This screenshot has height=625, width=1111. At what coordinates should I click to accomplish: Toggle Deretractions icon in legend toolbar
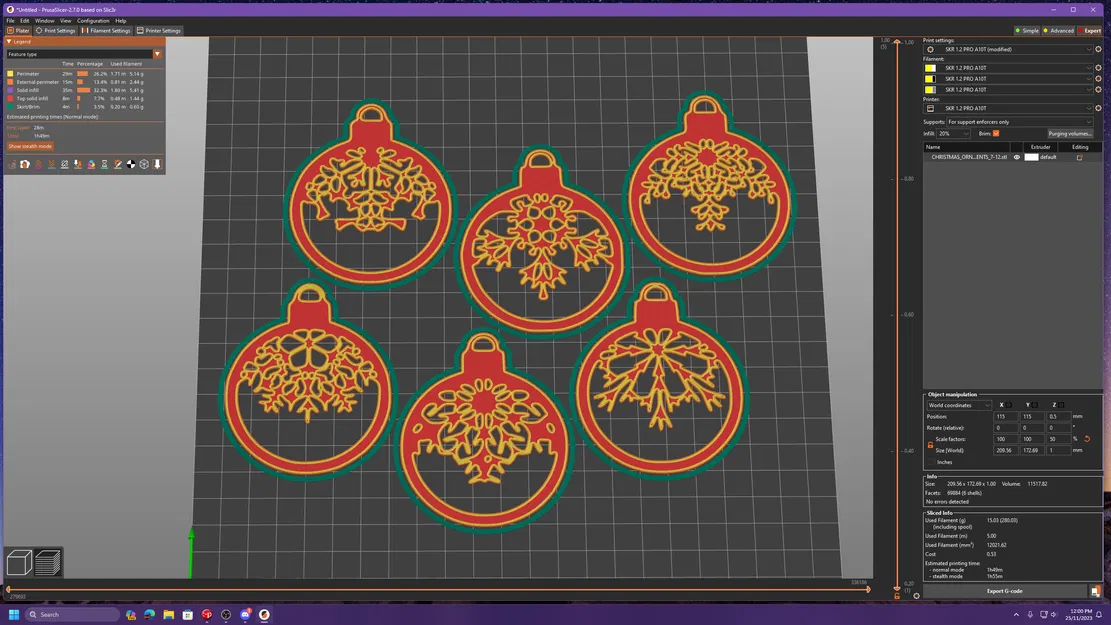pyautogui.click(x=51, y=164)
